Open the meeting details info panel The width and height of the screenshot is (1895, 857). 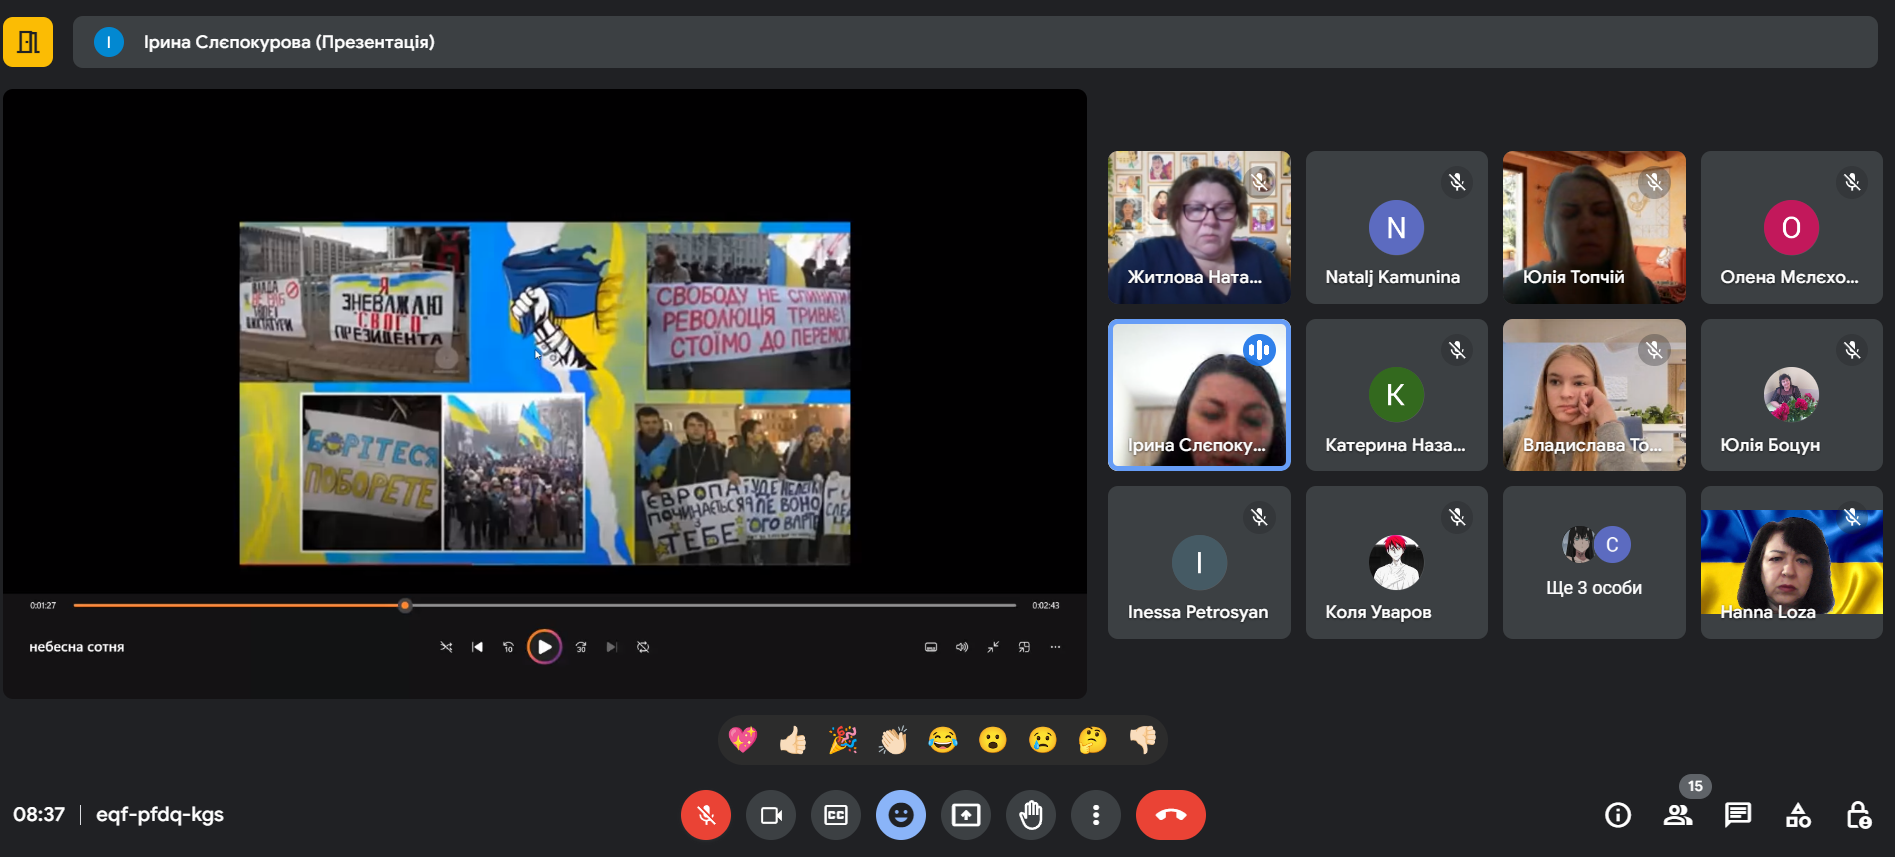pyautogui.click(x=1617, y=815)
